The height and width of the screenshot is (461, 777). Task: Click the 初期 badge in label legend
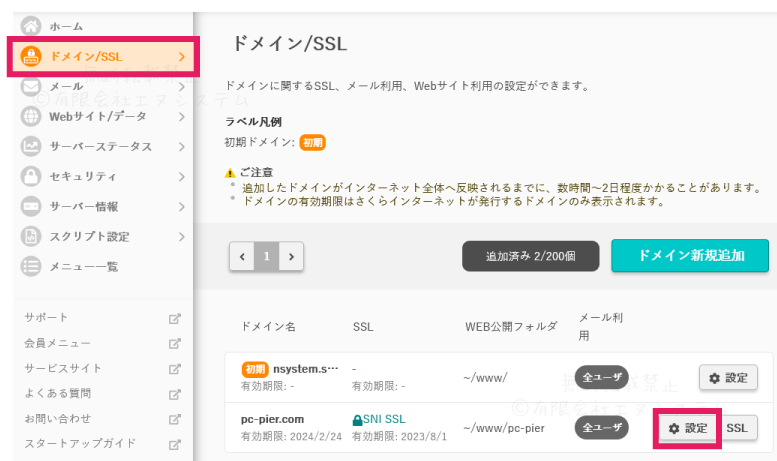[312, 143]
